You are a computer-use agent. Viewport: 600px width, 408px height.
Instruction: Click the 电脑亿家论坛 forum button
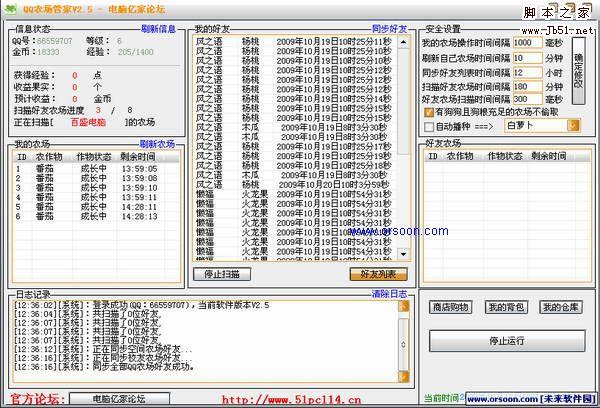point(119,399)
